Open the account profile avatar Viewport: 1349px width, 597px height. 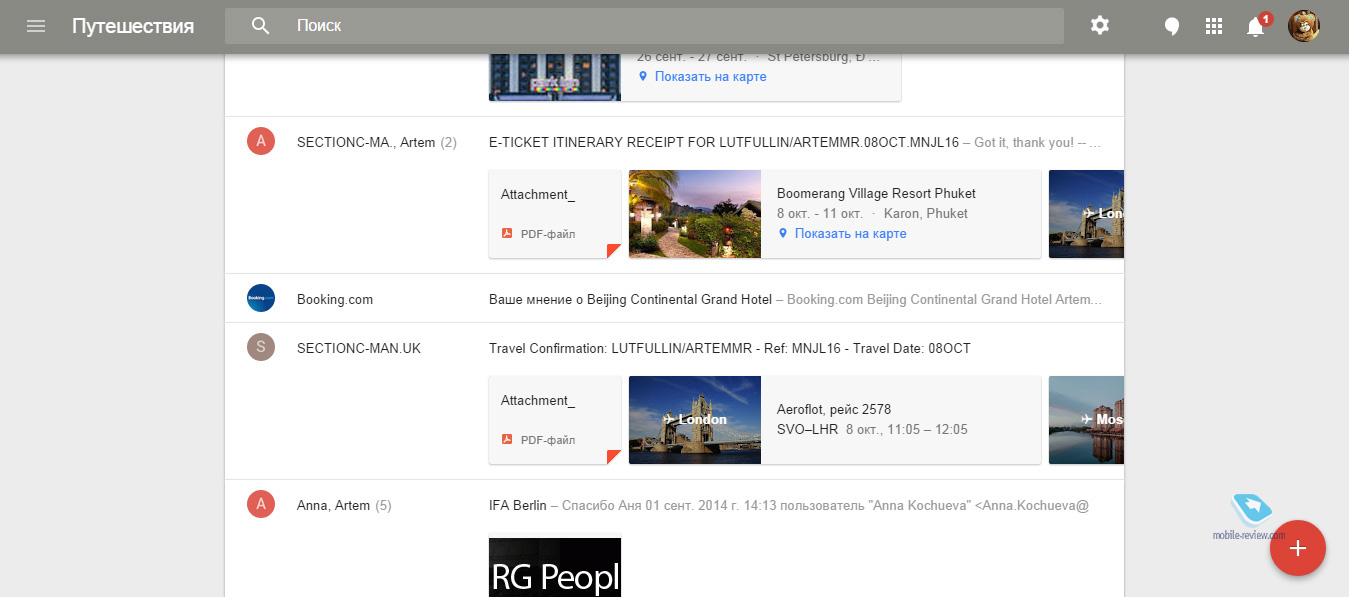[x=1304, y=26]
